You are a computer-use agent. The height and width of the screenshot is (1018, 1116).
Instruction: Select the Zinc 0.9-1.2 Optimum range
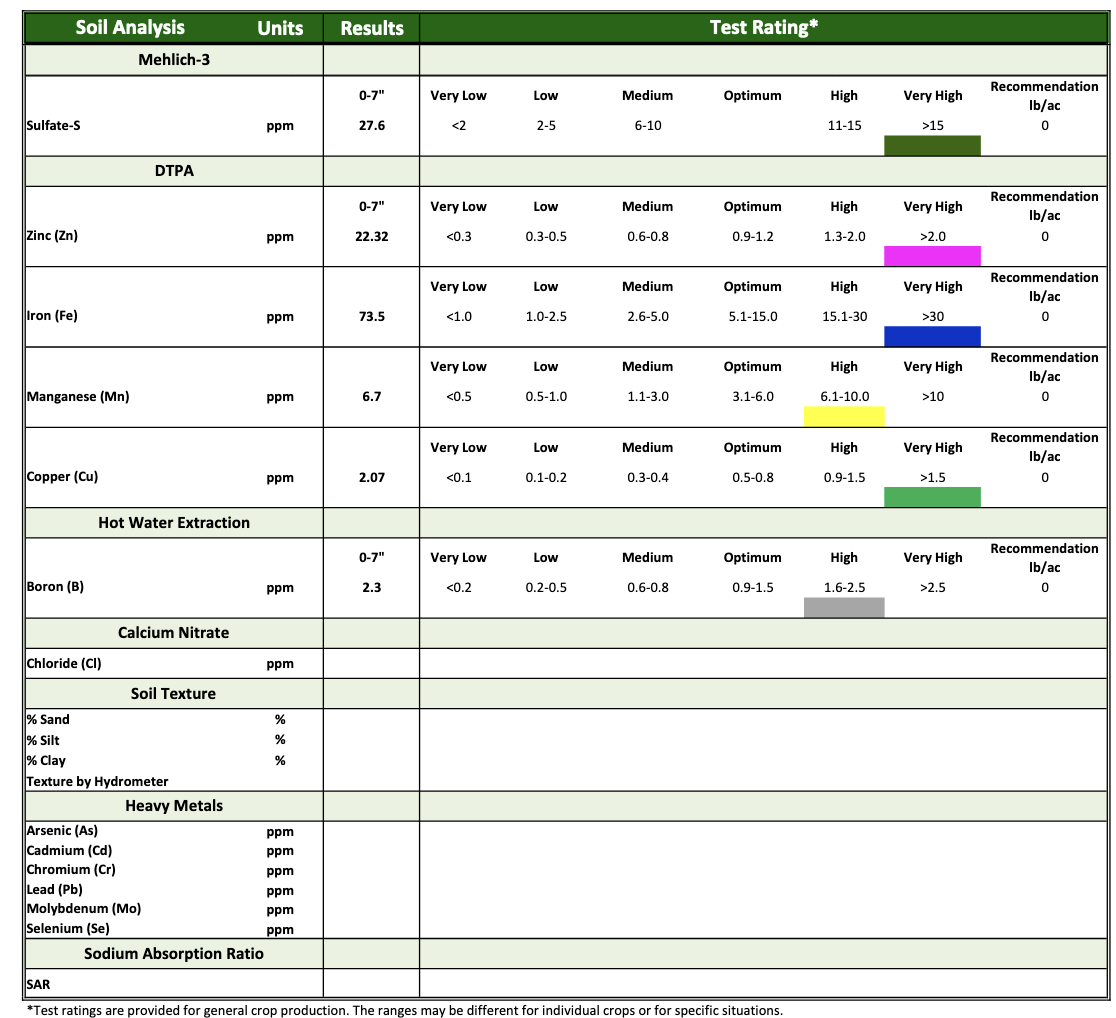pyautogui.click(x=752, y=236)
